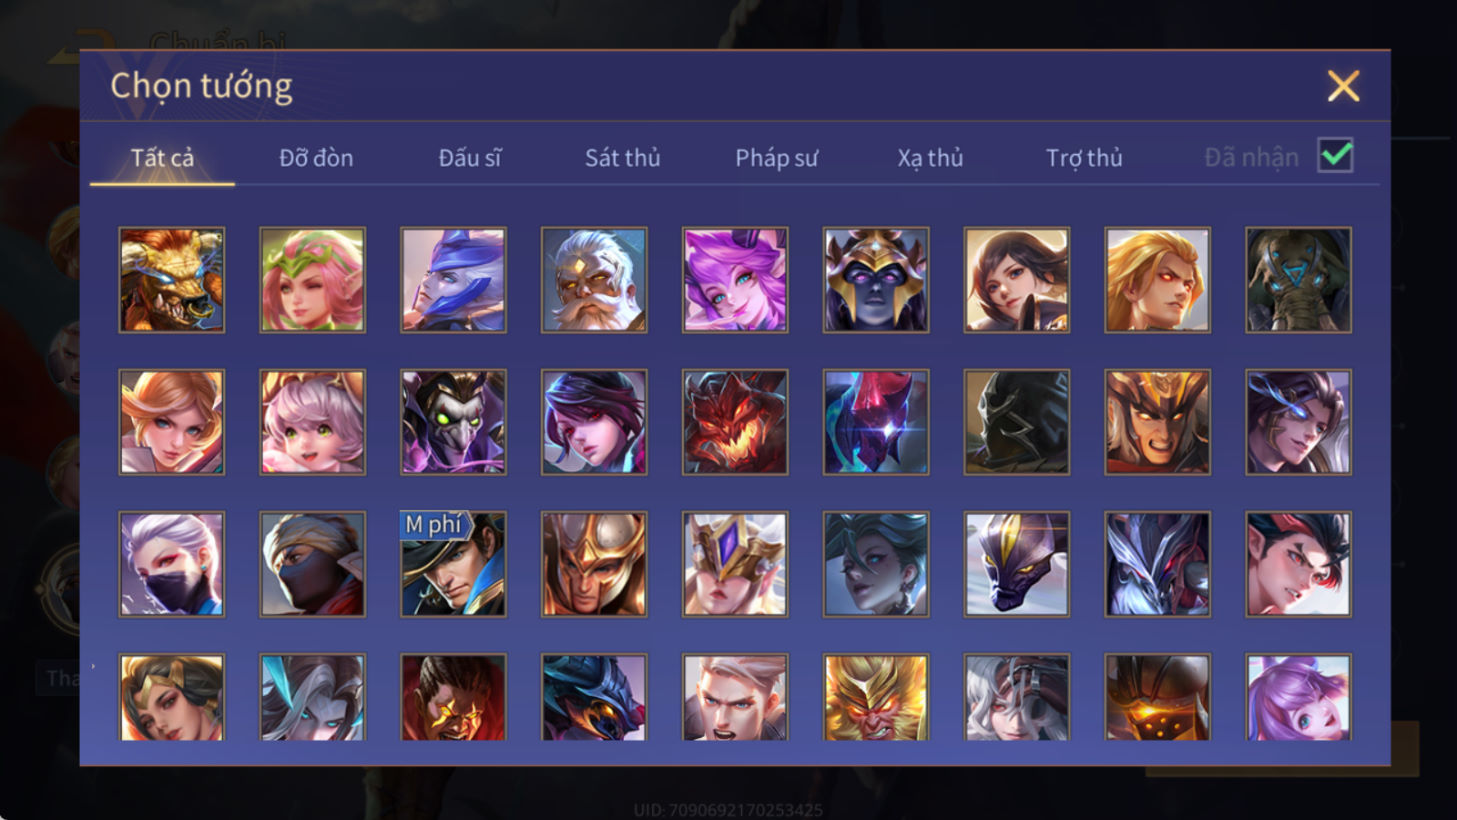Choose the white-bearded old man hero
Screen dimensions: 1457x820
click(x=594, y=280)
